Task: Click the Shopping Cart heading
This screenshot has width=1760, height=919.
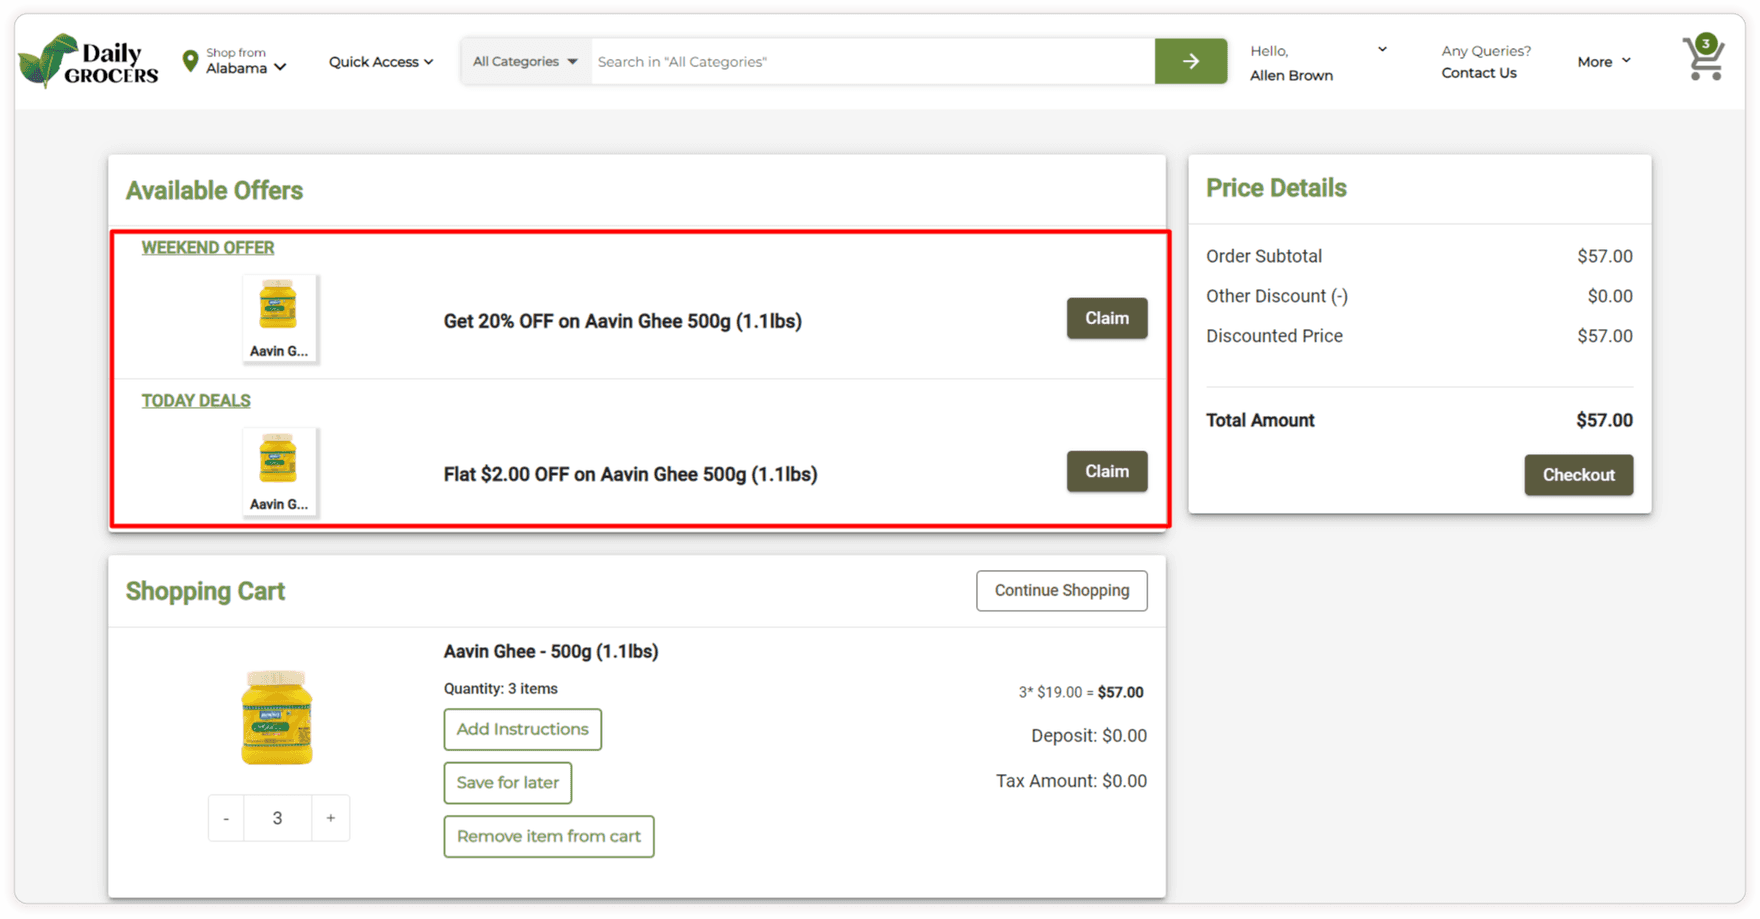Action: (205, 592)
